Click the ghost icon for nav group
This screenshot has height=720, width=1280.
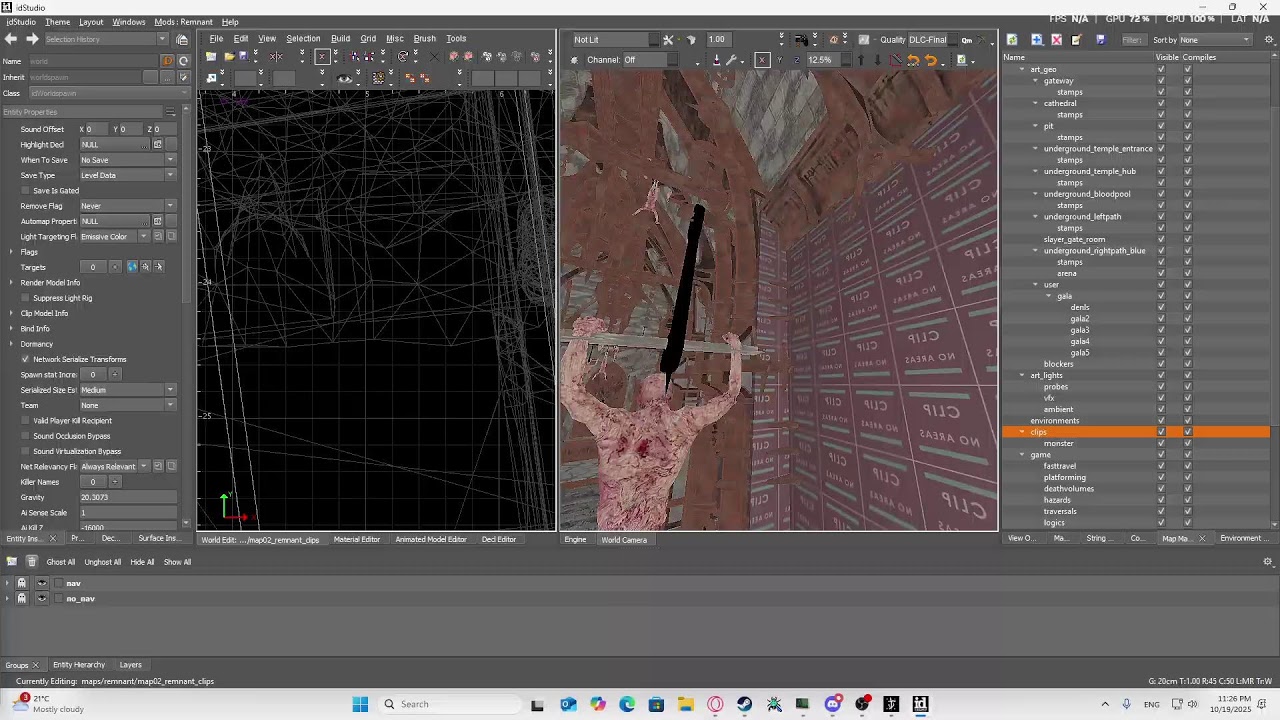pos(22,583)
